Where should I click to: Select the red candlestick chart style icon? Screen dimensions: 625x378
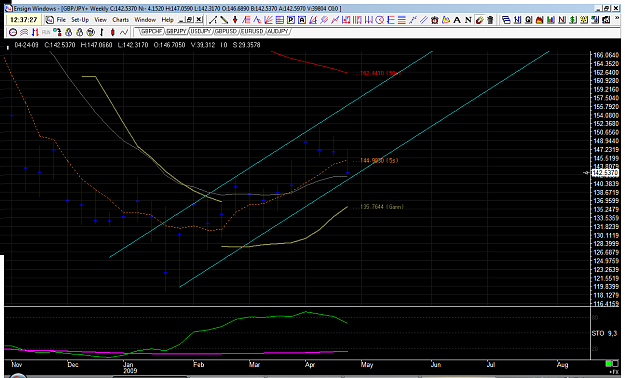113,32
